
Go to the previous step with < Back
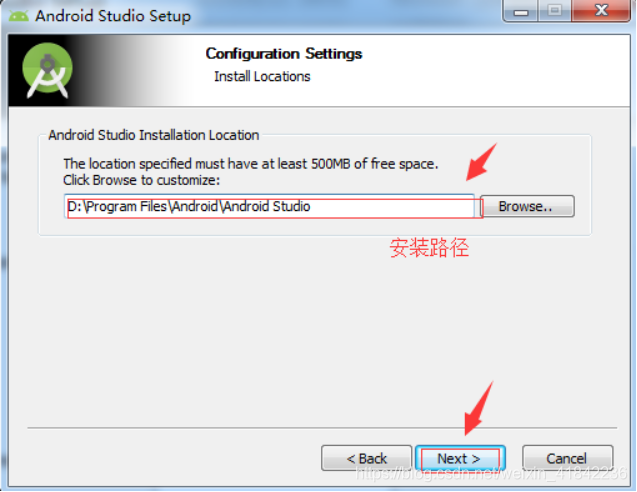pyautogui.click(x=366, y=458)
